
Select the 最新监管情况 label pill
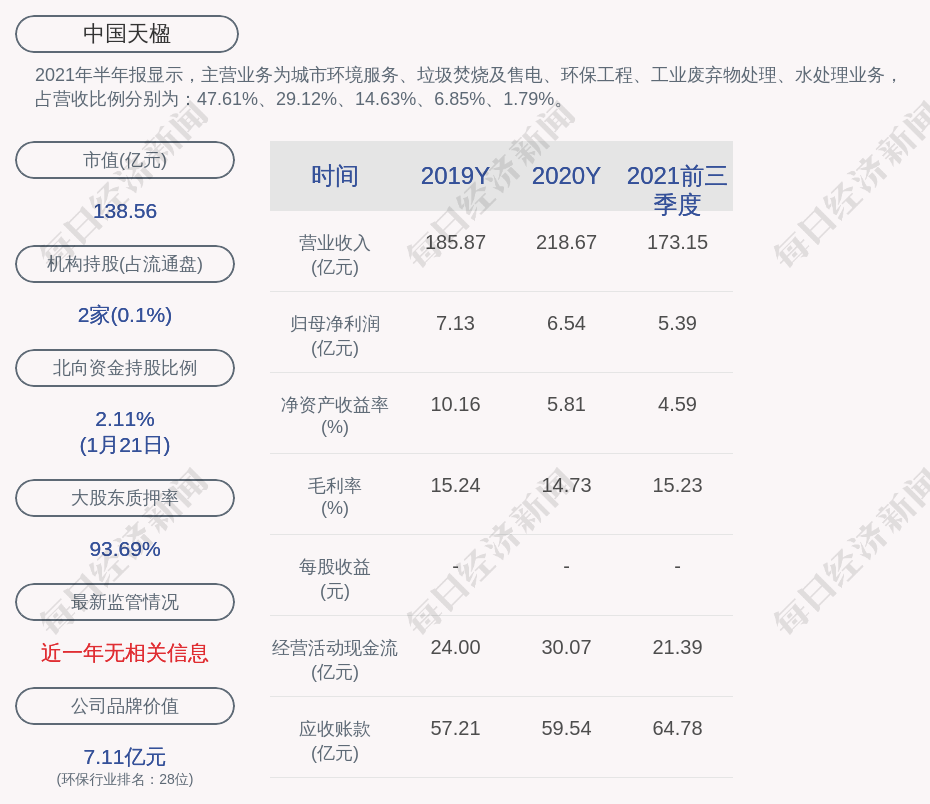pos(125,602)
